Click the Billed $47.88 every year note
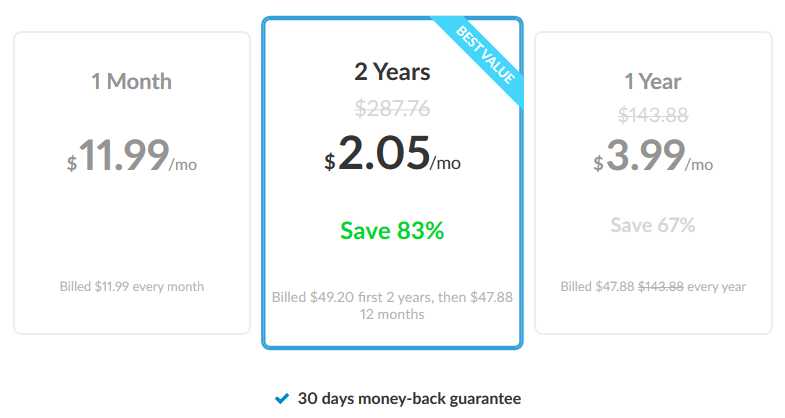Viewport: 785px width, 418px height. click(653, 286)
